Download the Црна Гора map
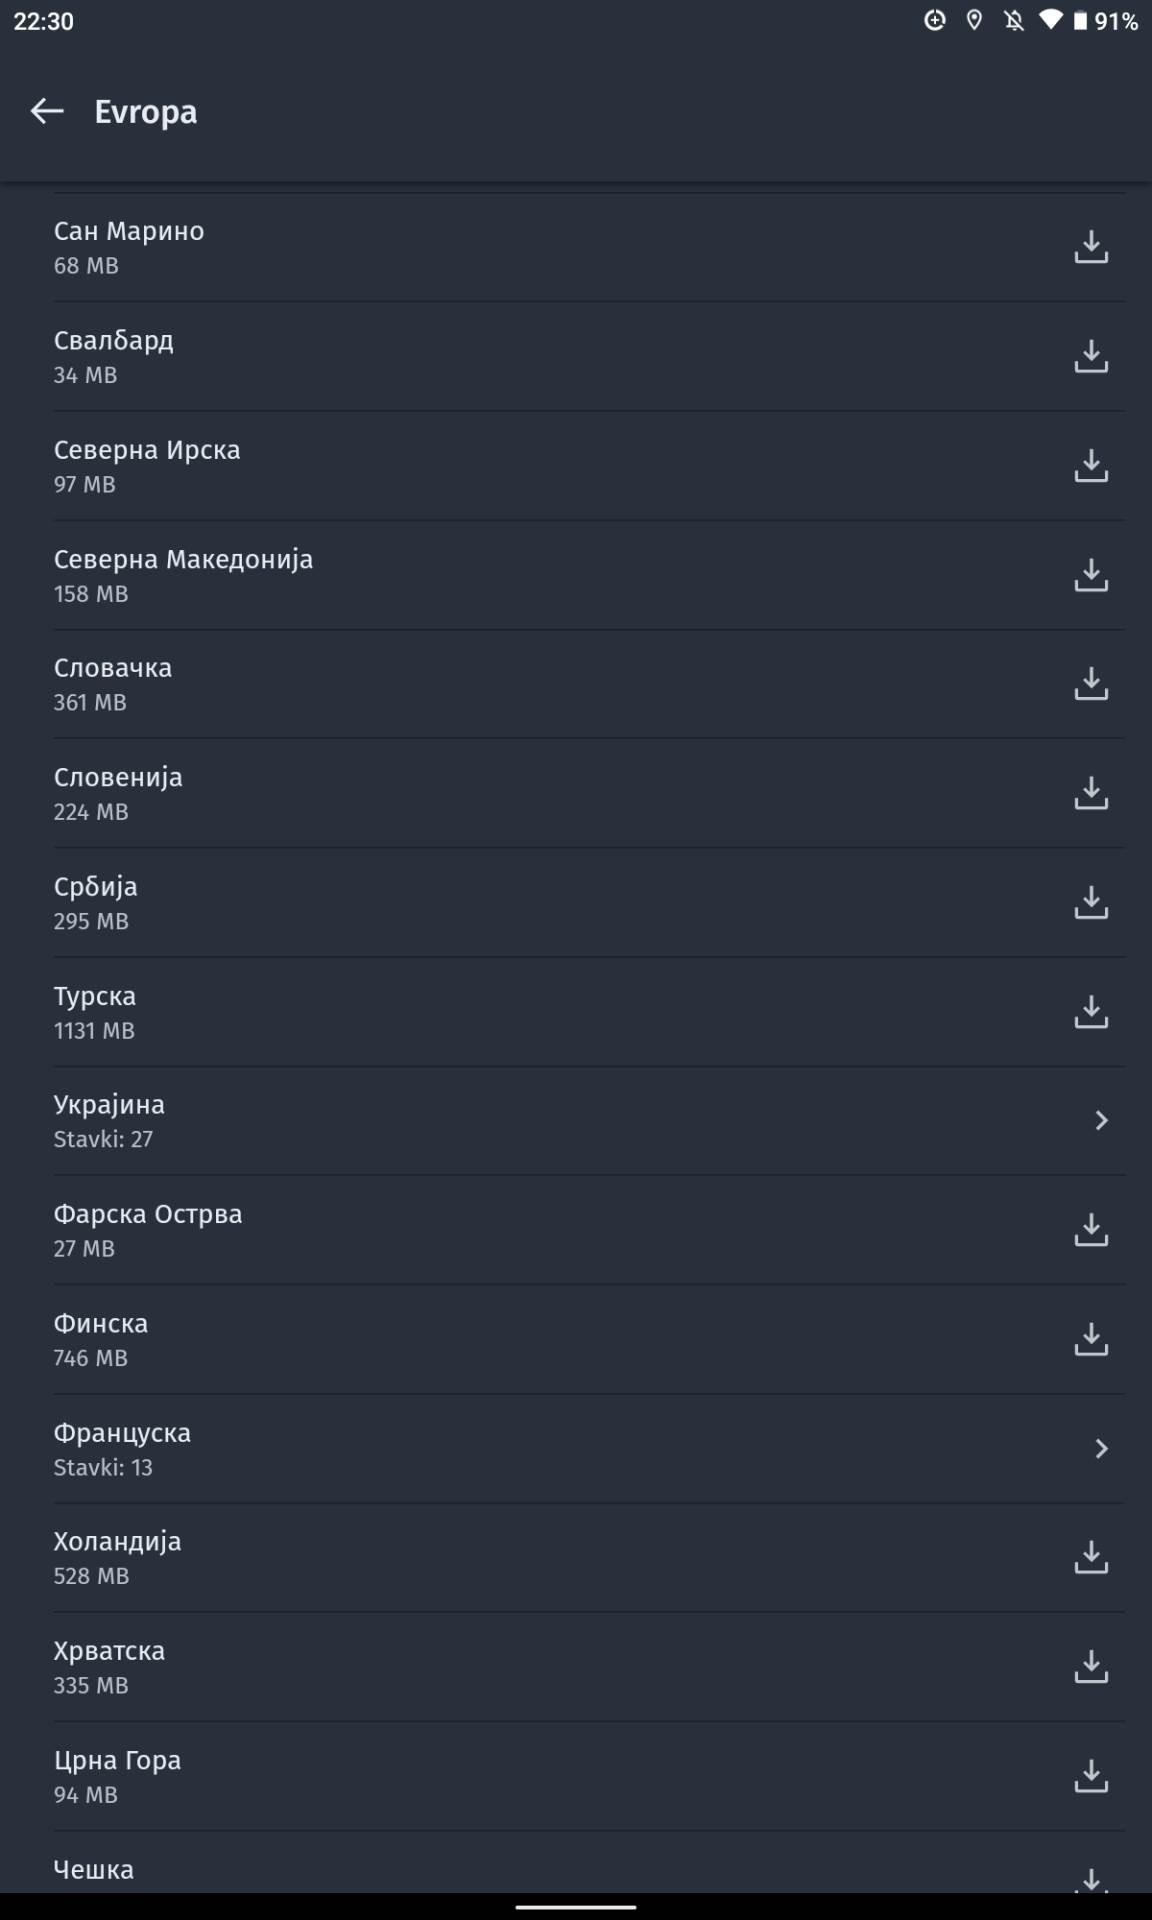1152x1920 pixels. pyautogui.click(x=1090, y=1776)
